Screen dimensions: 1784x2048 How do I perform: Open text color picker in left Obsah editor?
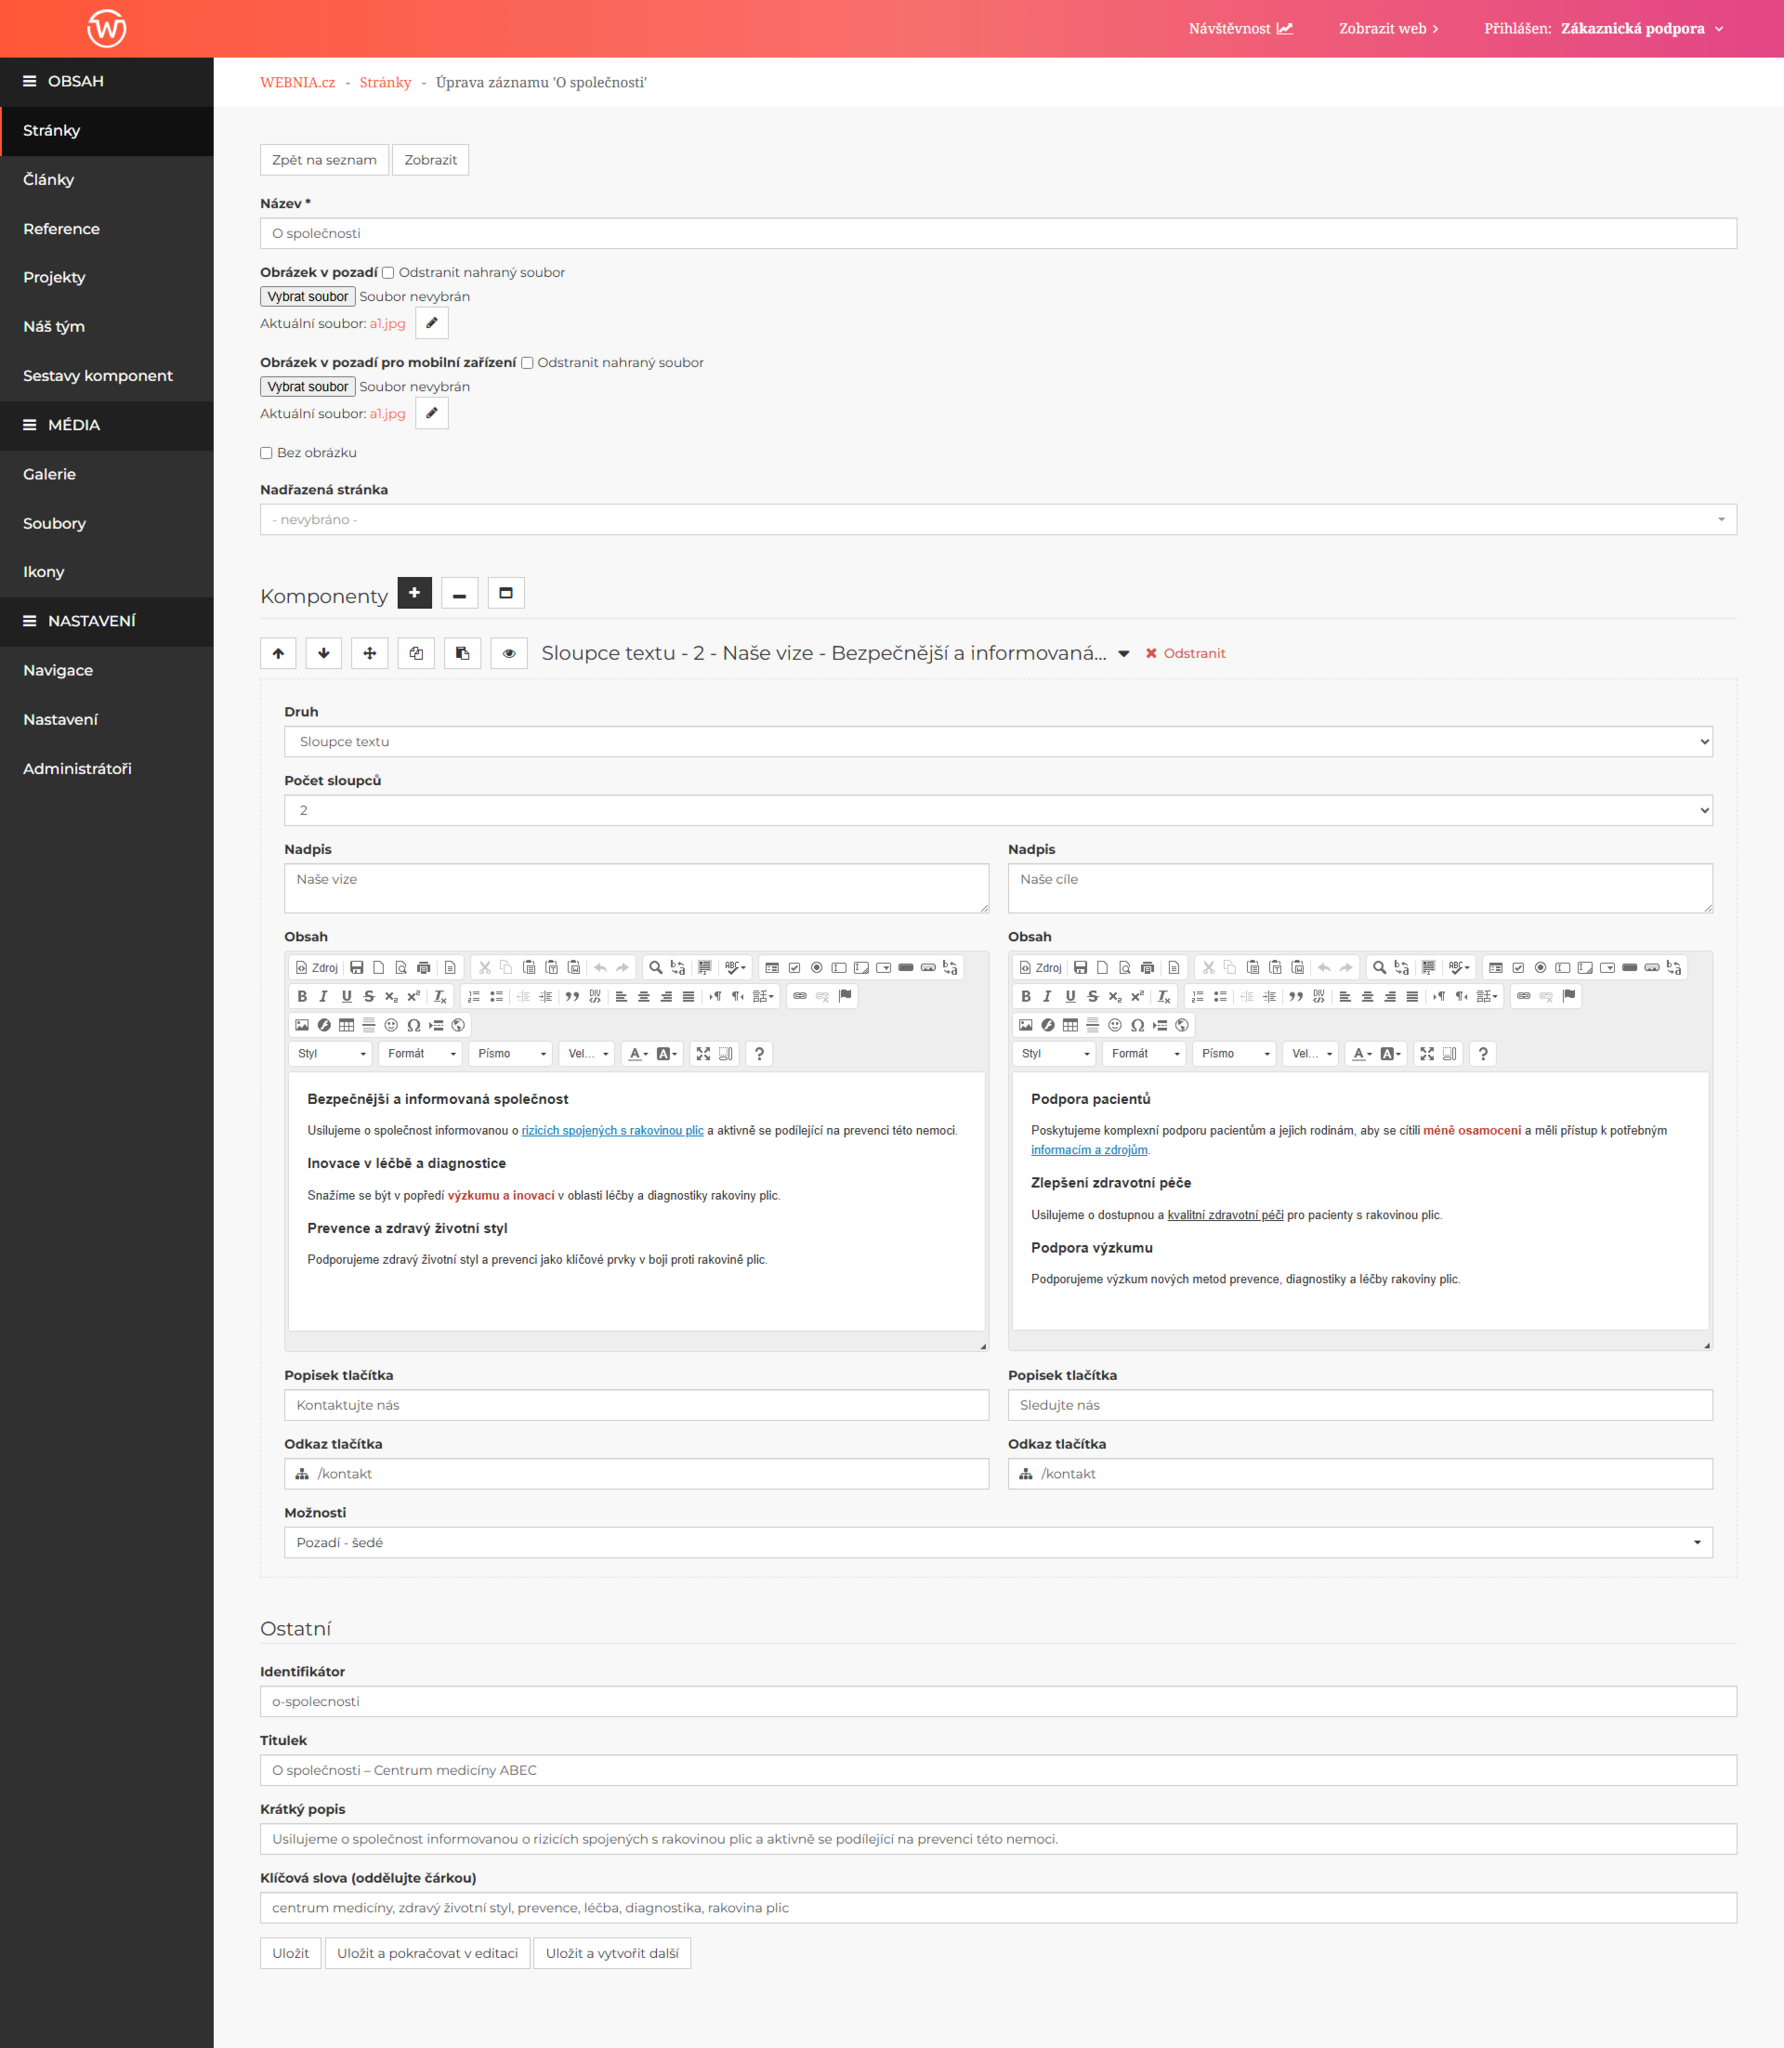(x=637, y=1054)
